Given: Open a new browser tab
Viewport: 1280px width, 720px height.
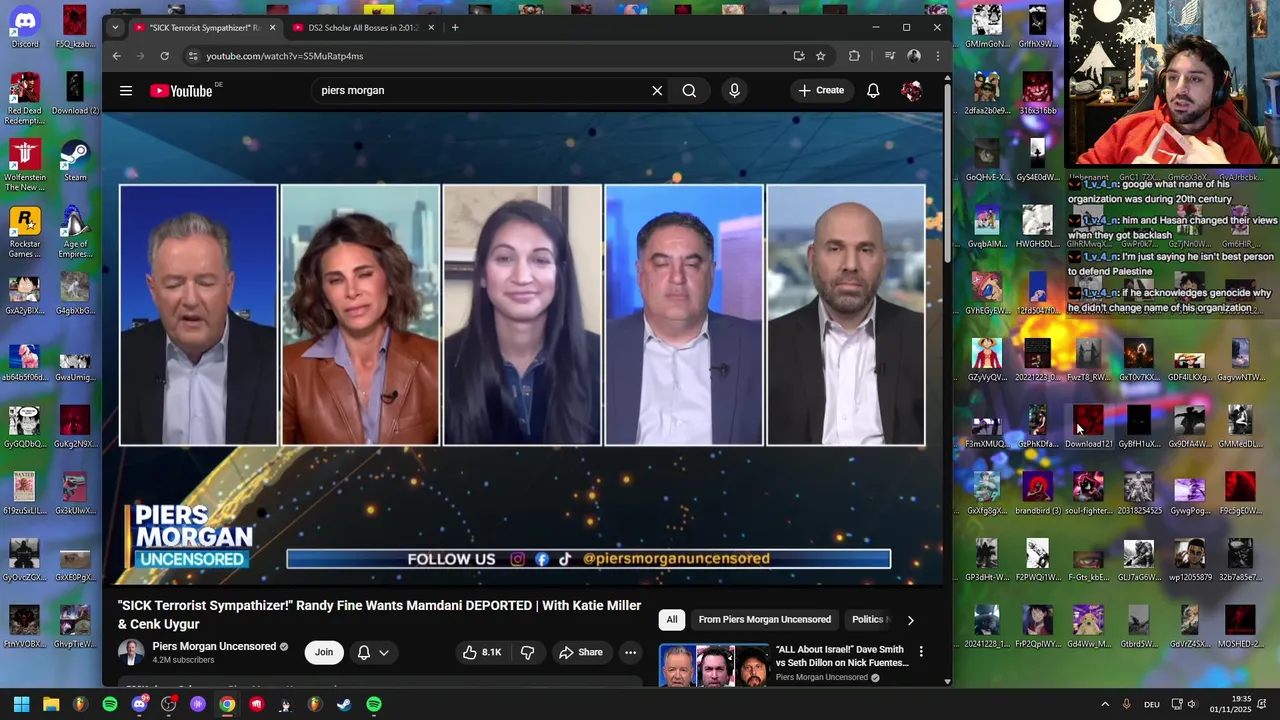Looking at the screenshot, I should pyautogui.click(x=455, y=28).
